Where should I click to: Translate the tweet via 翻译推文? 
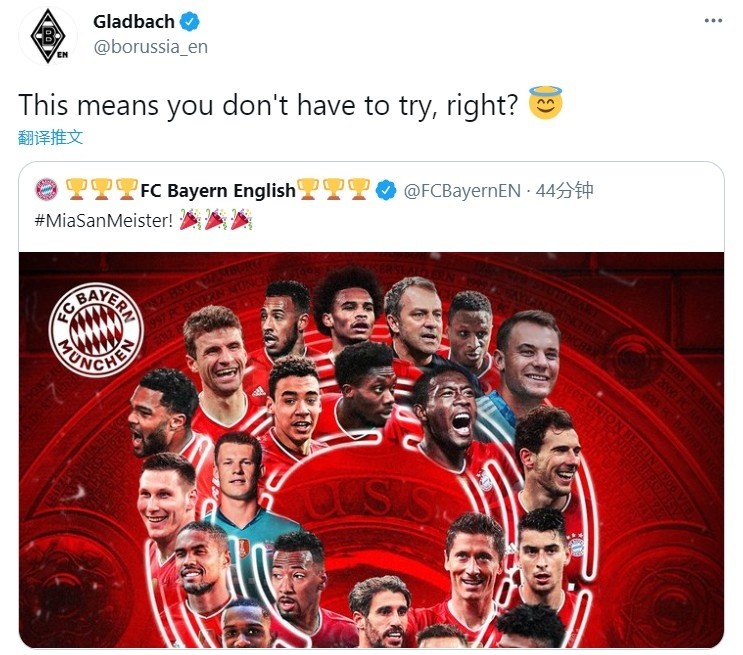click(50, 137)
